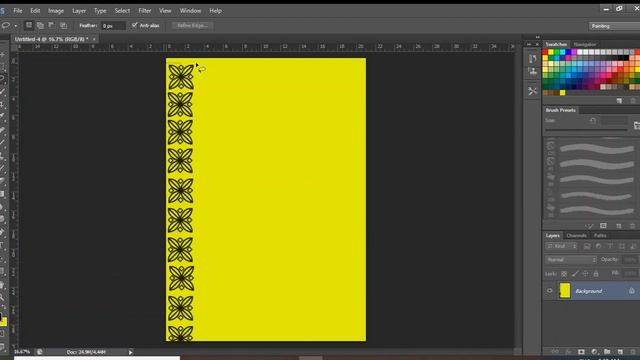Toggle lock image pixels brush icon
The image size is (640, 360).
(575, 274)
